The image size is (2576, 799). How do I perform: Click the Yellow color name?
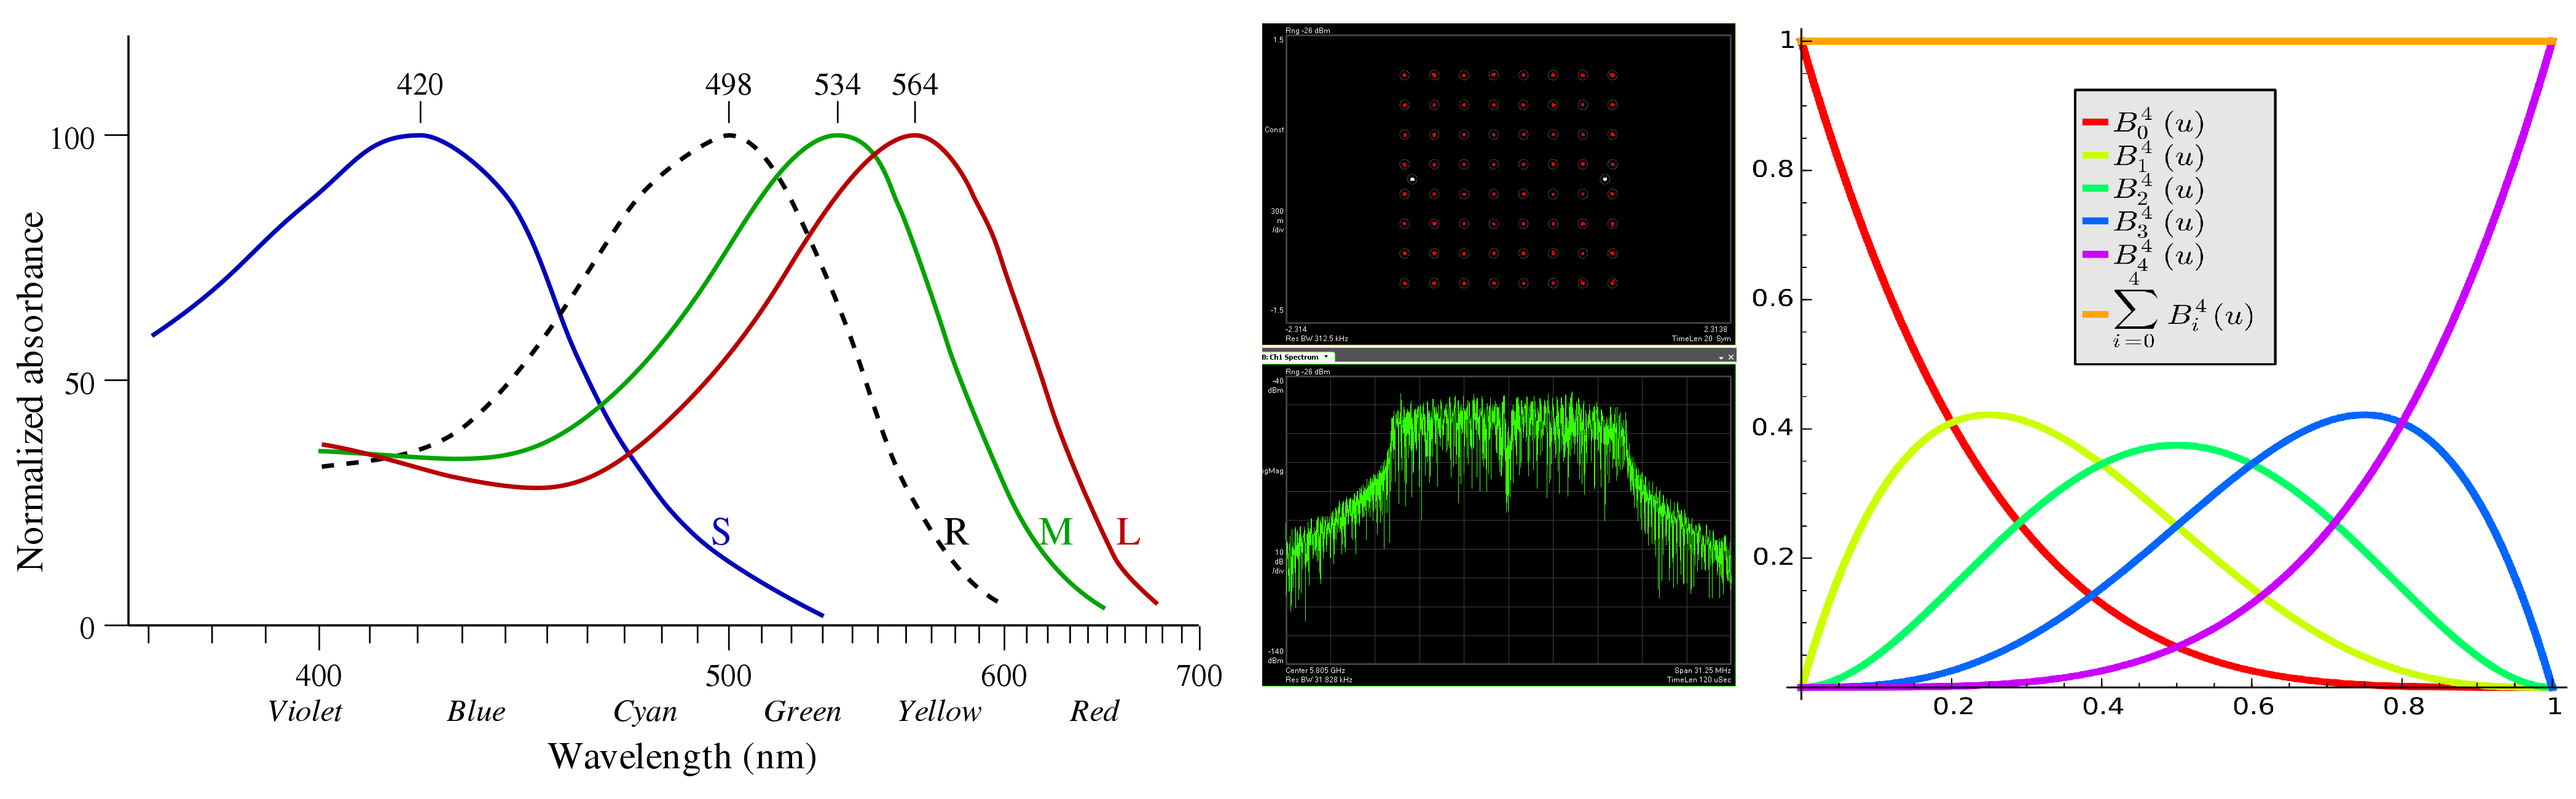pyautogui.click(x=939, y=711)
